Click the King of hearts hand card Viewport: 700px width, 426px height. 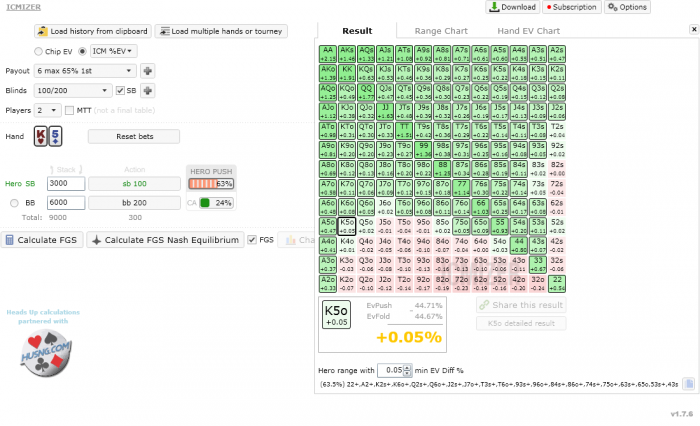click(x=41, y=136)
